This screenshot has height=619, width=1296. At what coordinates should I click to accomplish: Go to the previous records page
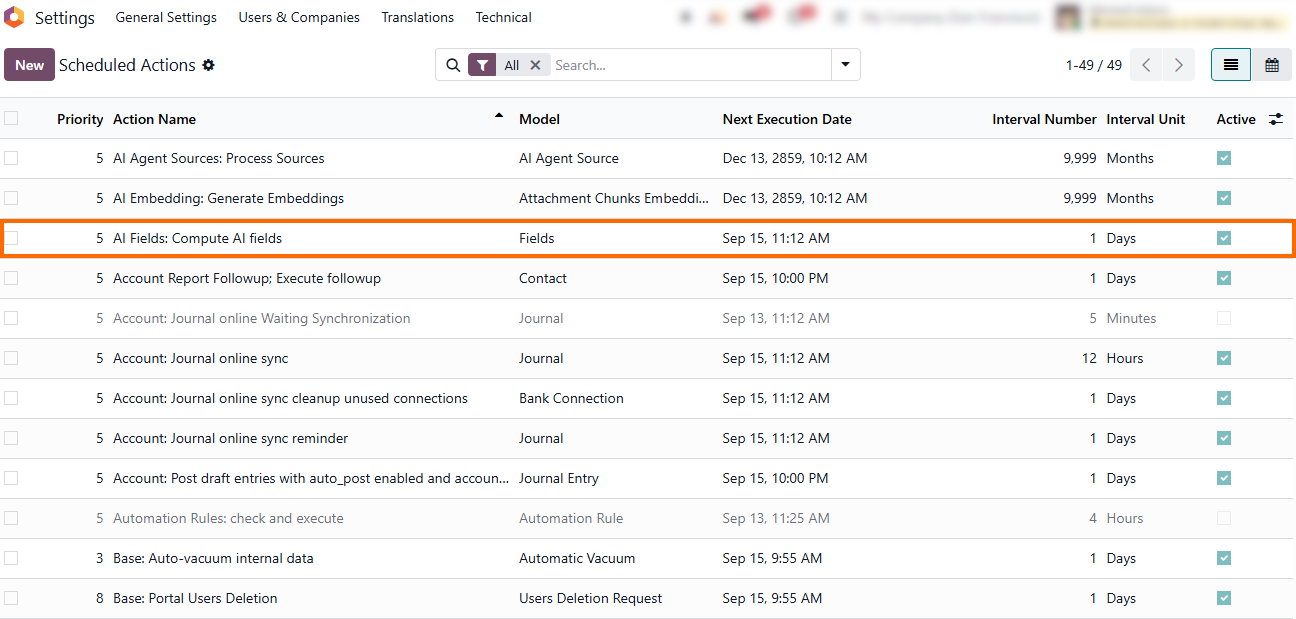point(1146,65)
